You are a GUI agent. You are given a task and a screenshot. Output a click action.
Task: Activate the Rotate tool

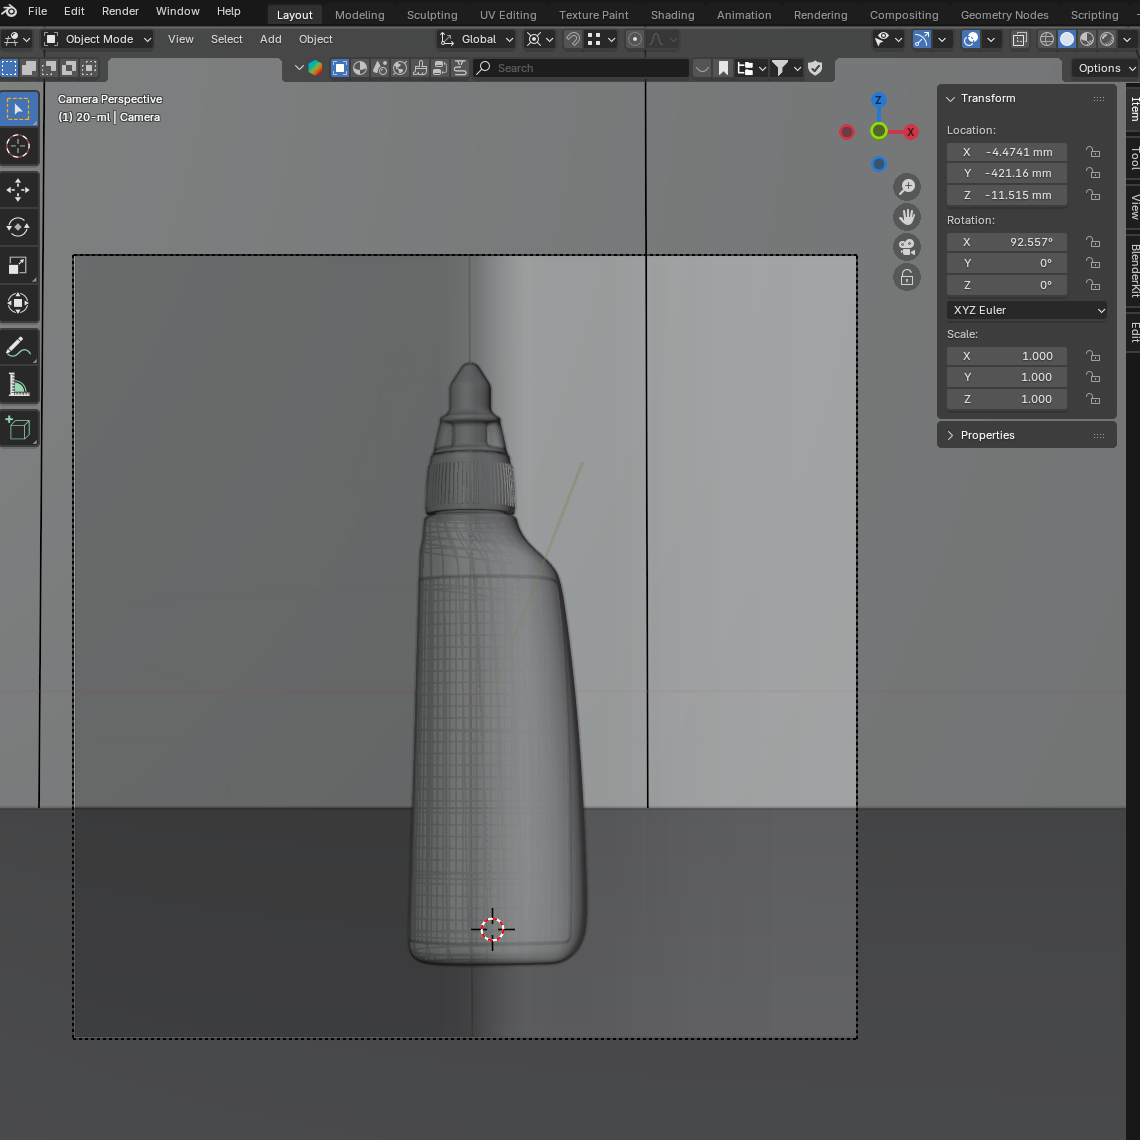coord(18,227)
